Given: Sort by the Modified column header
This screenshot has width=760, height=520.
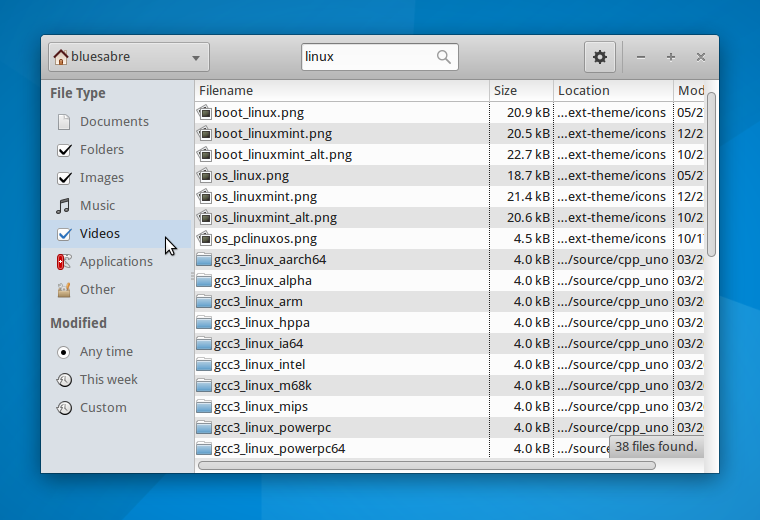Looking at the screenshot, I should [689, 91].
